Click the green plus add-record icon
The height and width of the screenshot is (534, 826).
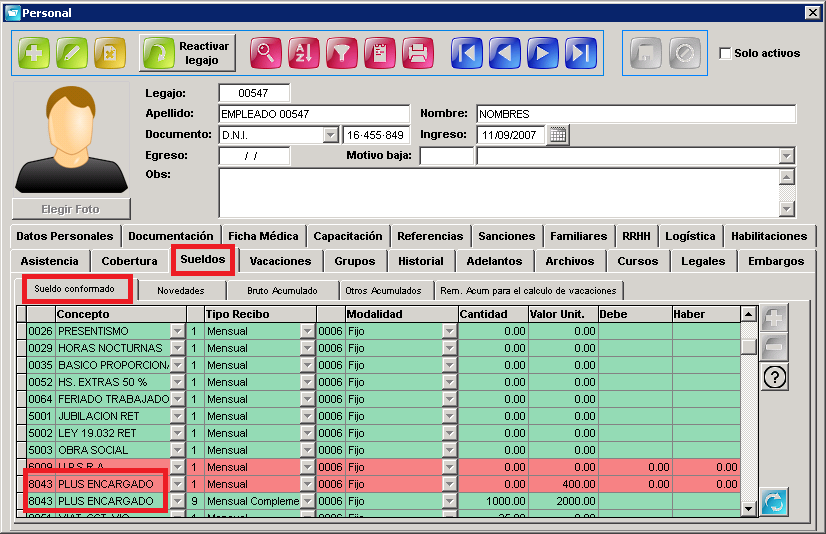[x=34, y=53]
